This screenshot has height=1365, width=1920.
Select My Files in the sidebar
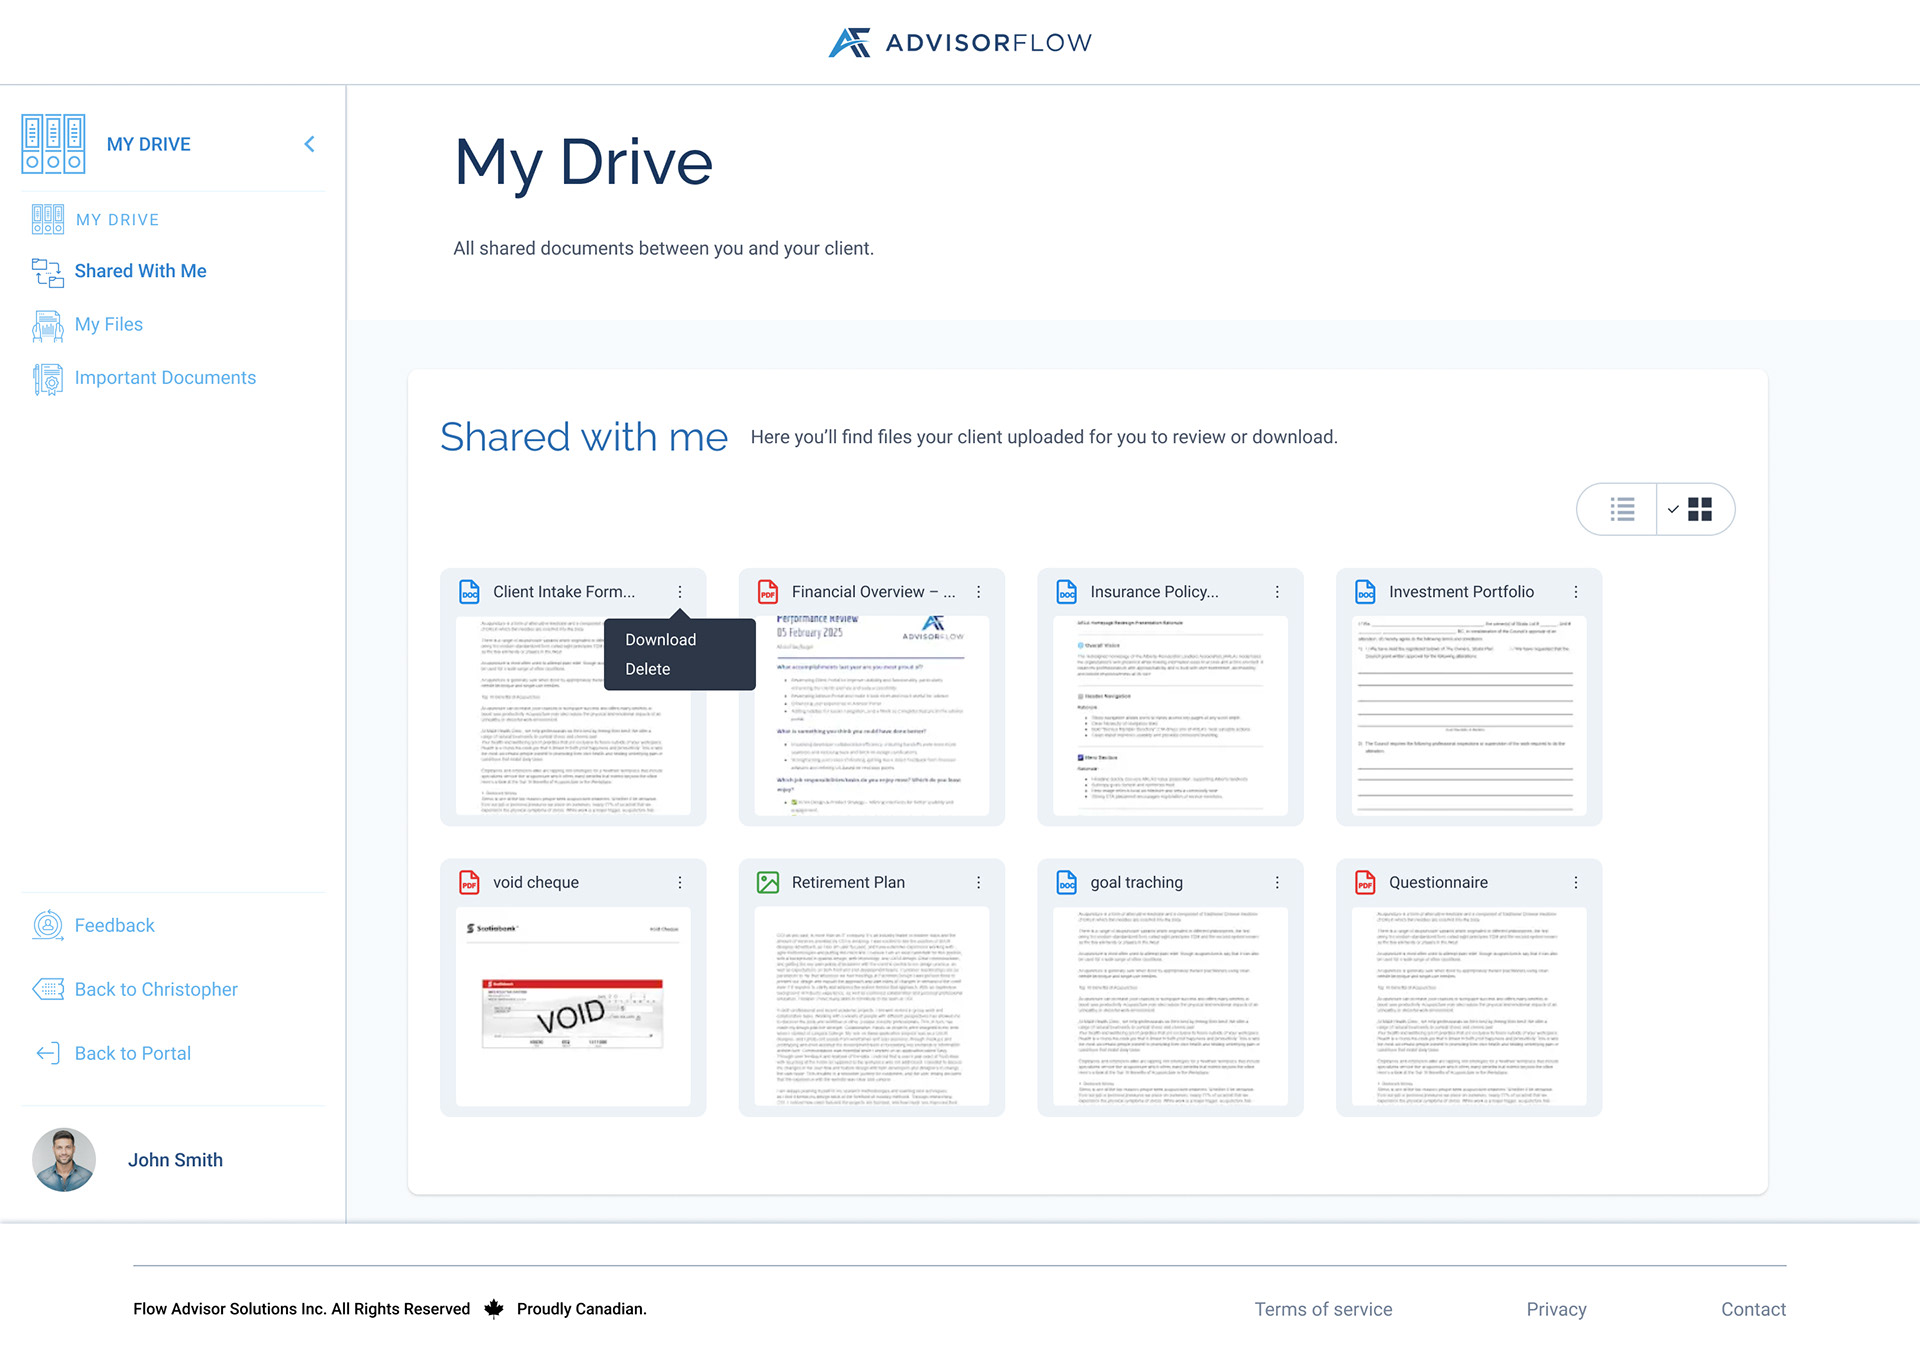(x=110, y=324)
